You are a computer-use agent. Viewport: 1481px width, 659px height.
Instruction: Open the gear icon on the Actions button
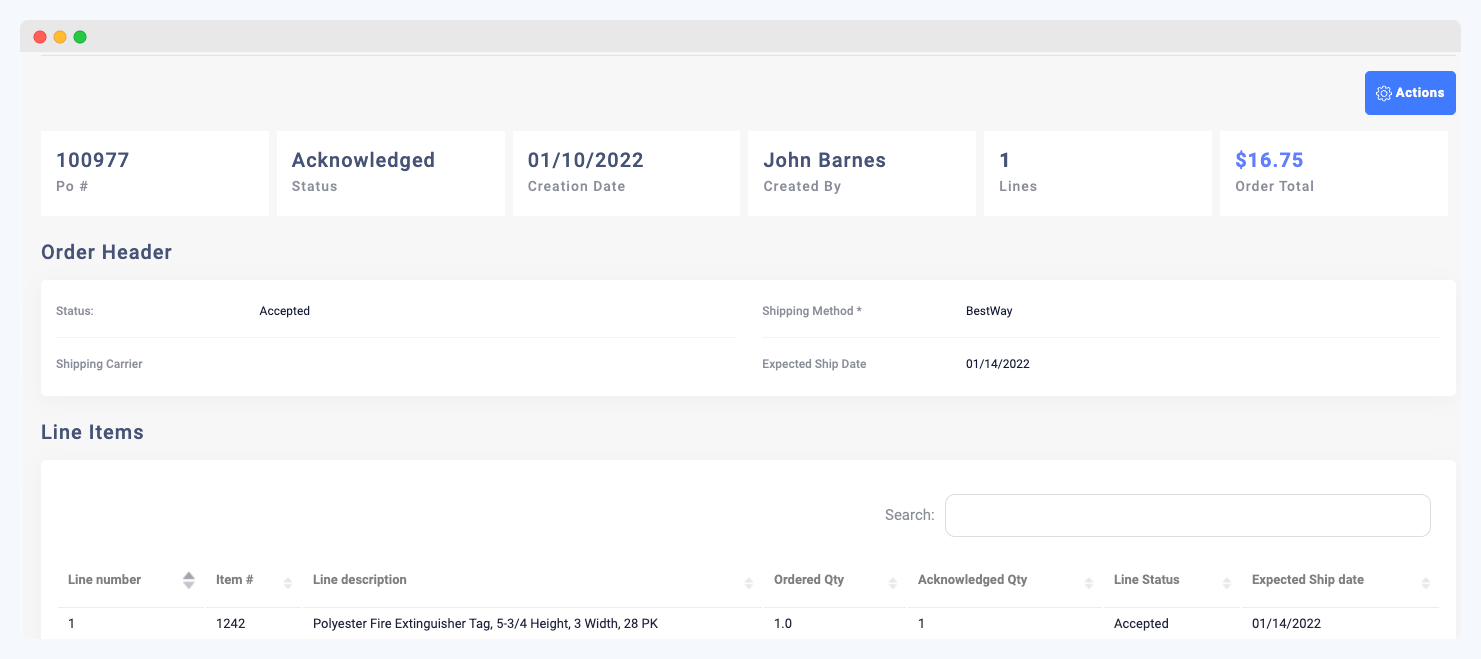coord(1384,92)
